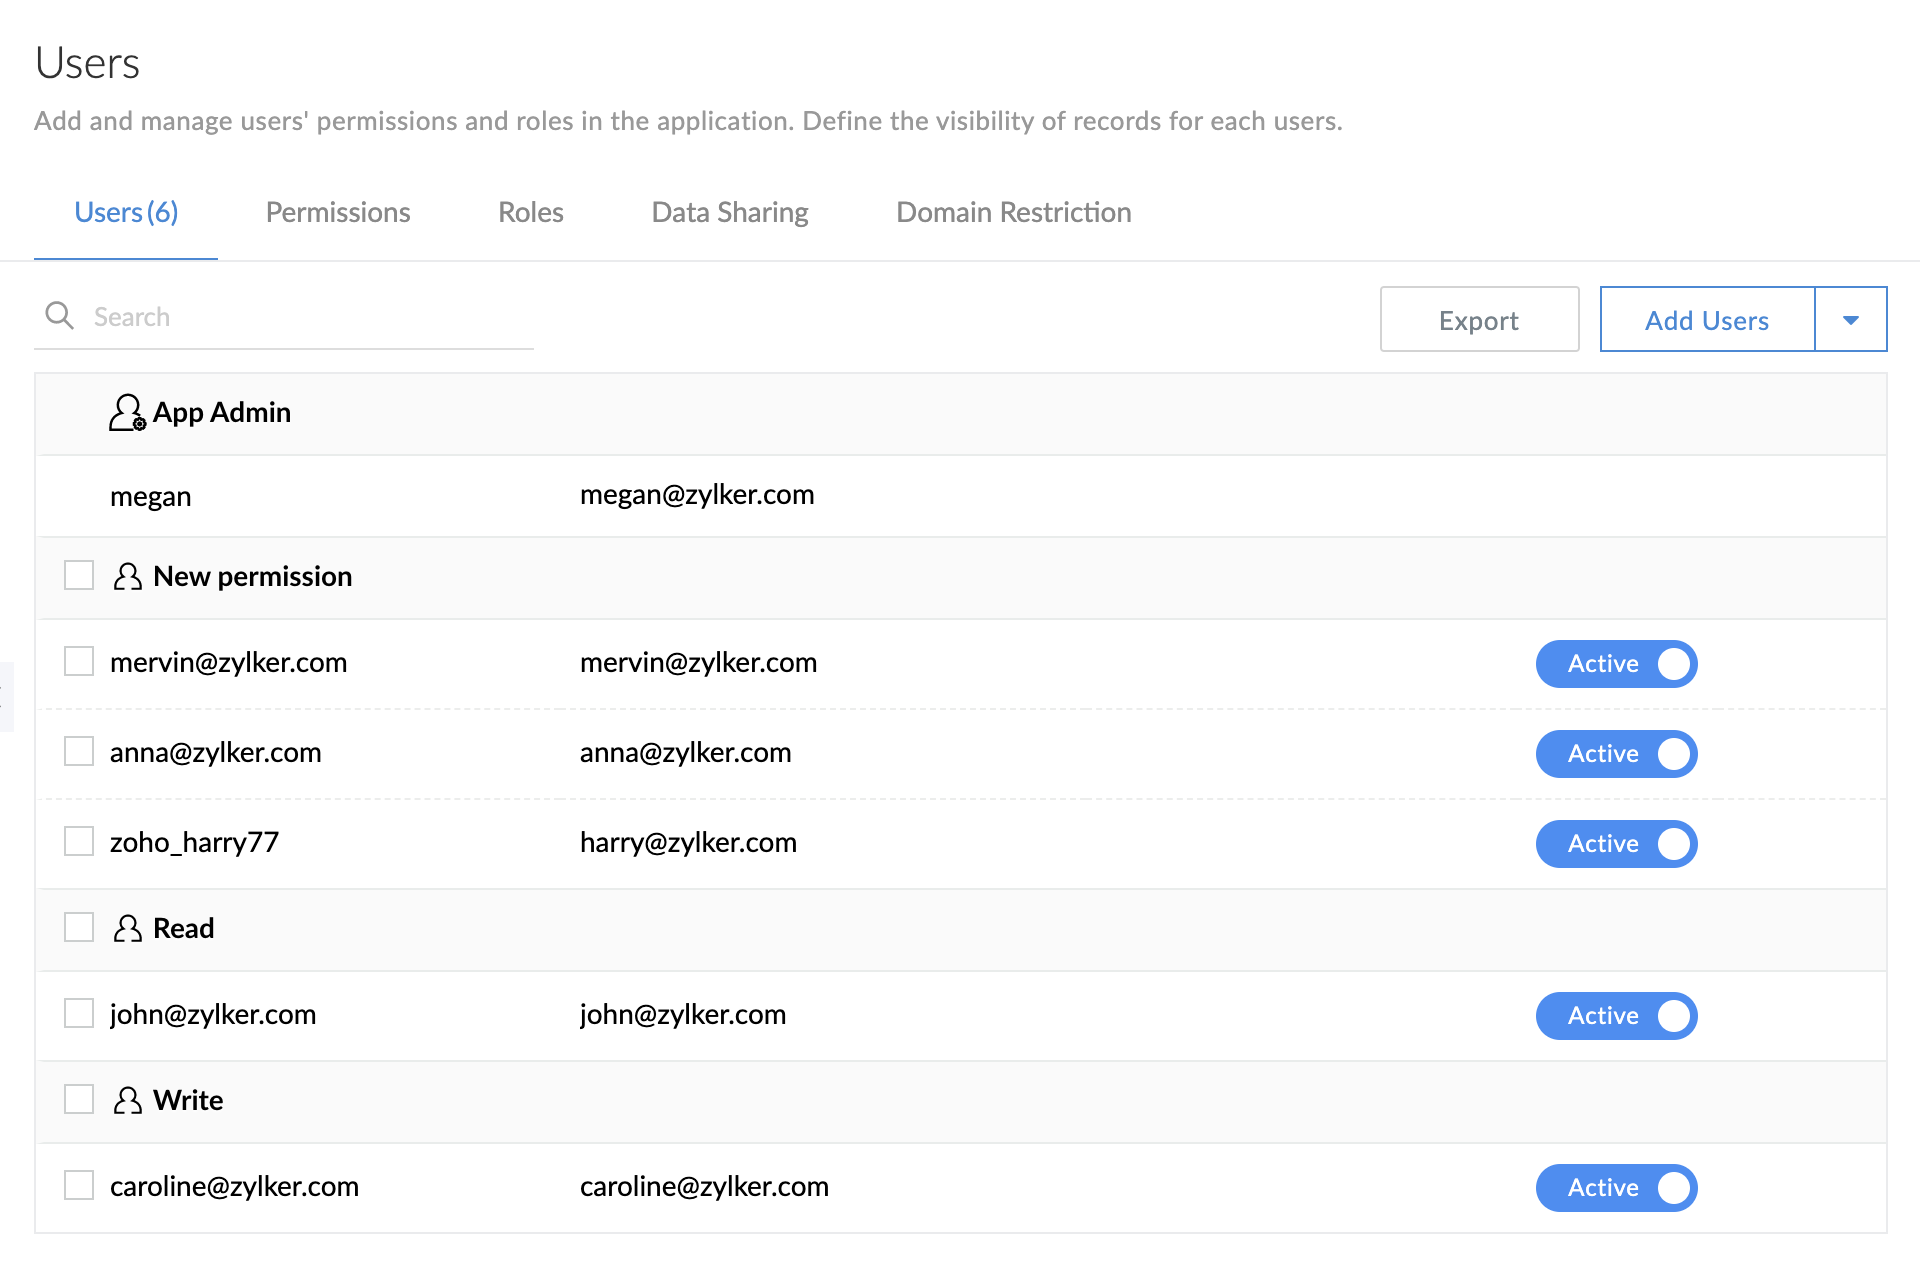This screenshot has height=1274, width=1920.
Task: Tick the checkbox for john@zylker.com
Action: [79, 1013]
